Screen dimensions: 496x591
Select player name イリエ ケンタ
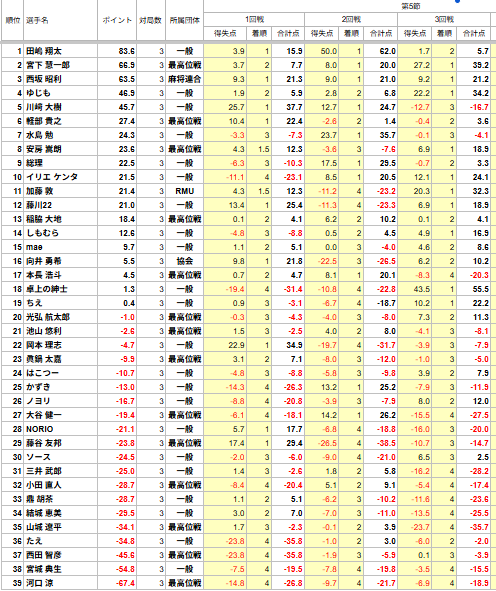(x=52, y=177)
